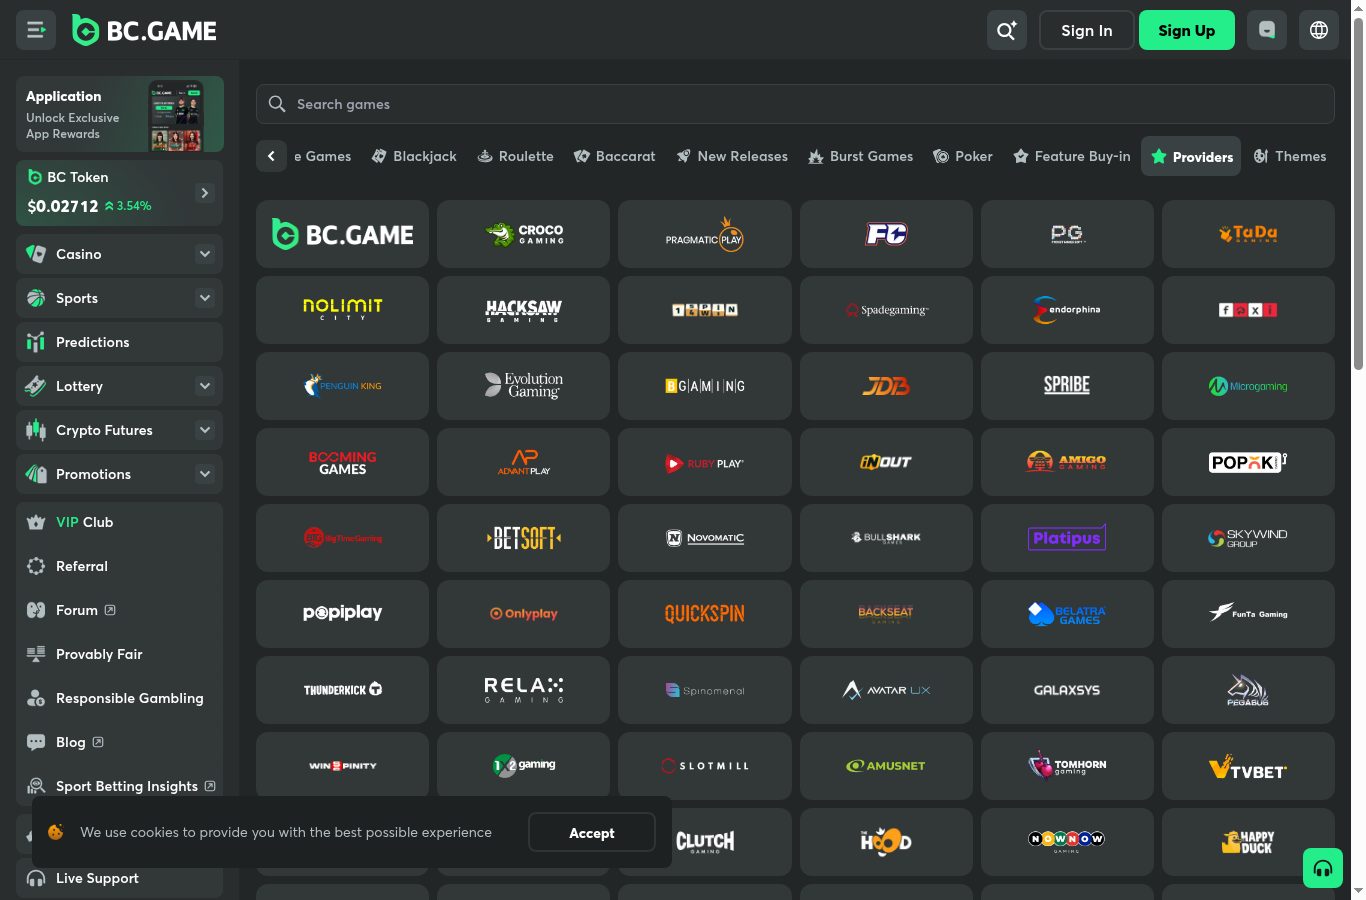Open the Thunderkick provider tile

pos(342,690)
